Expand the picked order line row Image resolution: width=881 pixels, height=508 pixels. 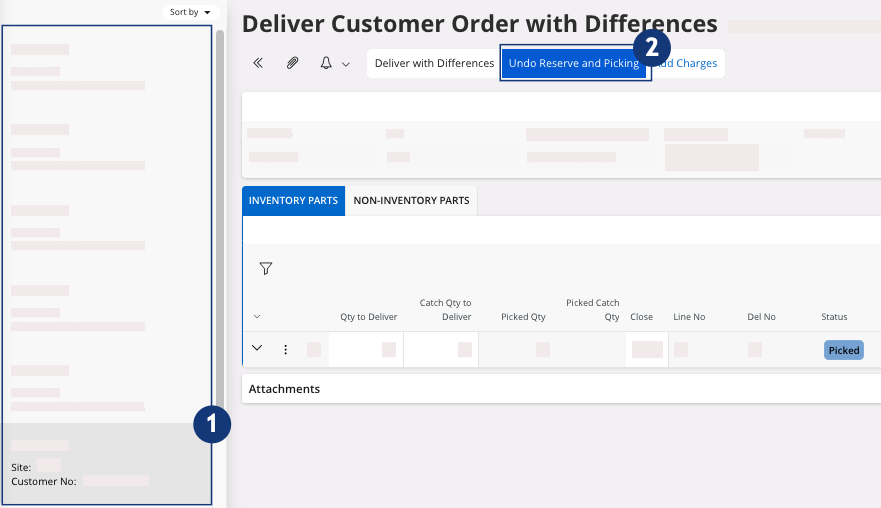[257, 348]
